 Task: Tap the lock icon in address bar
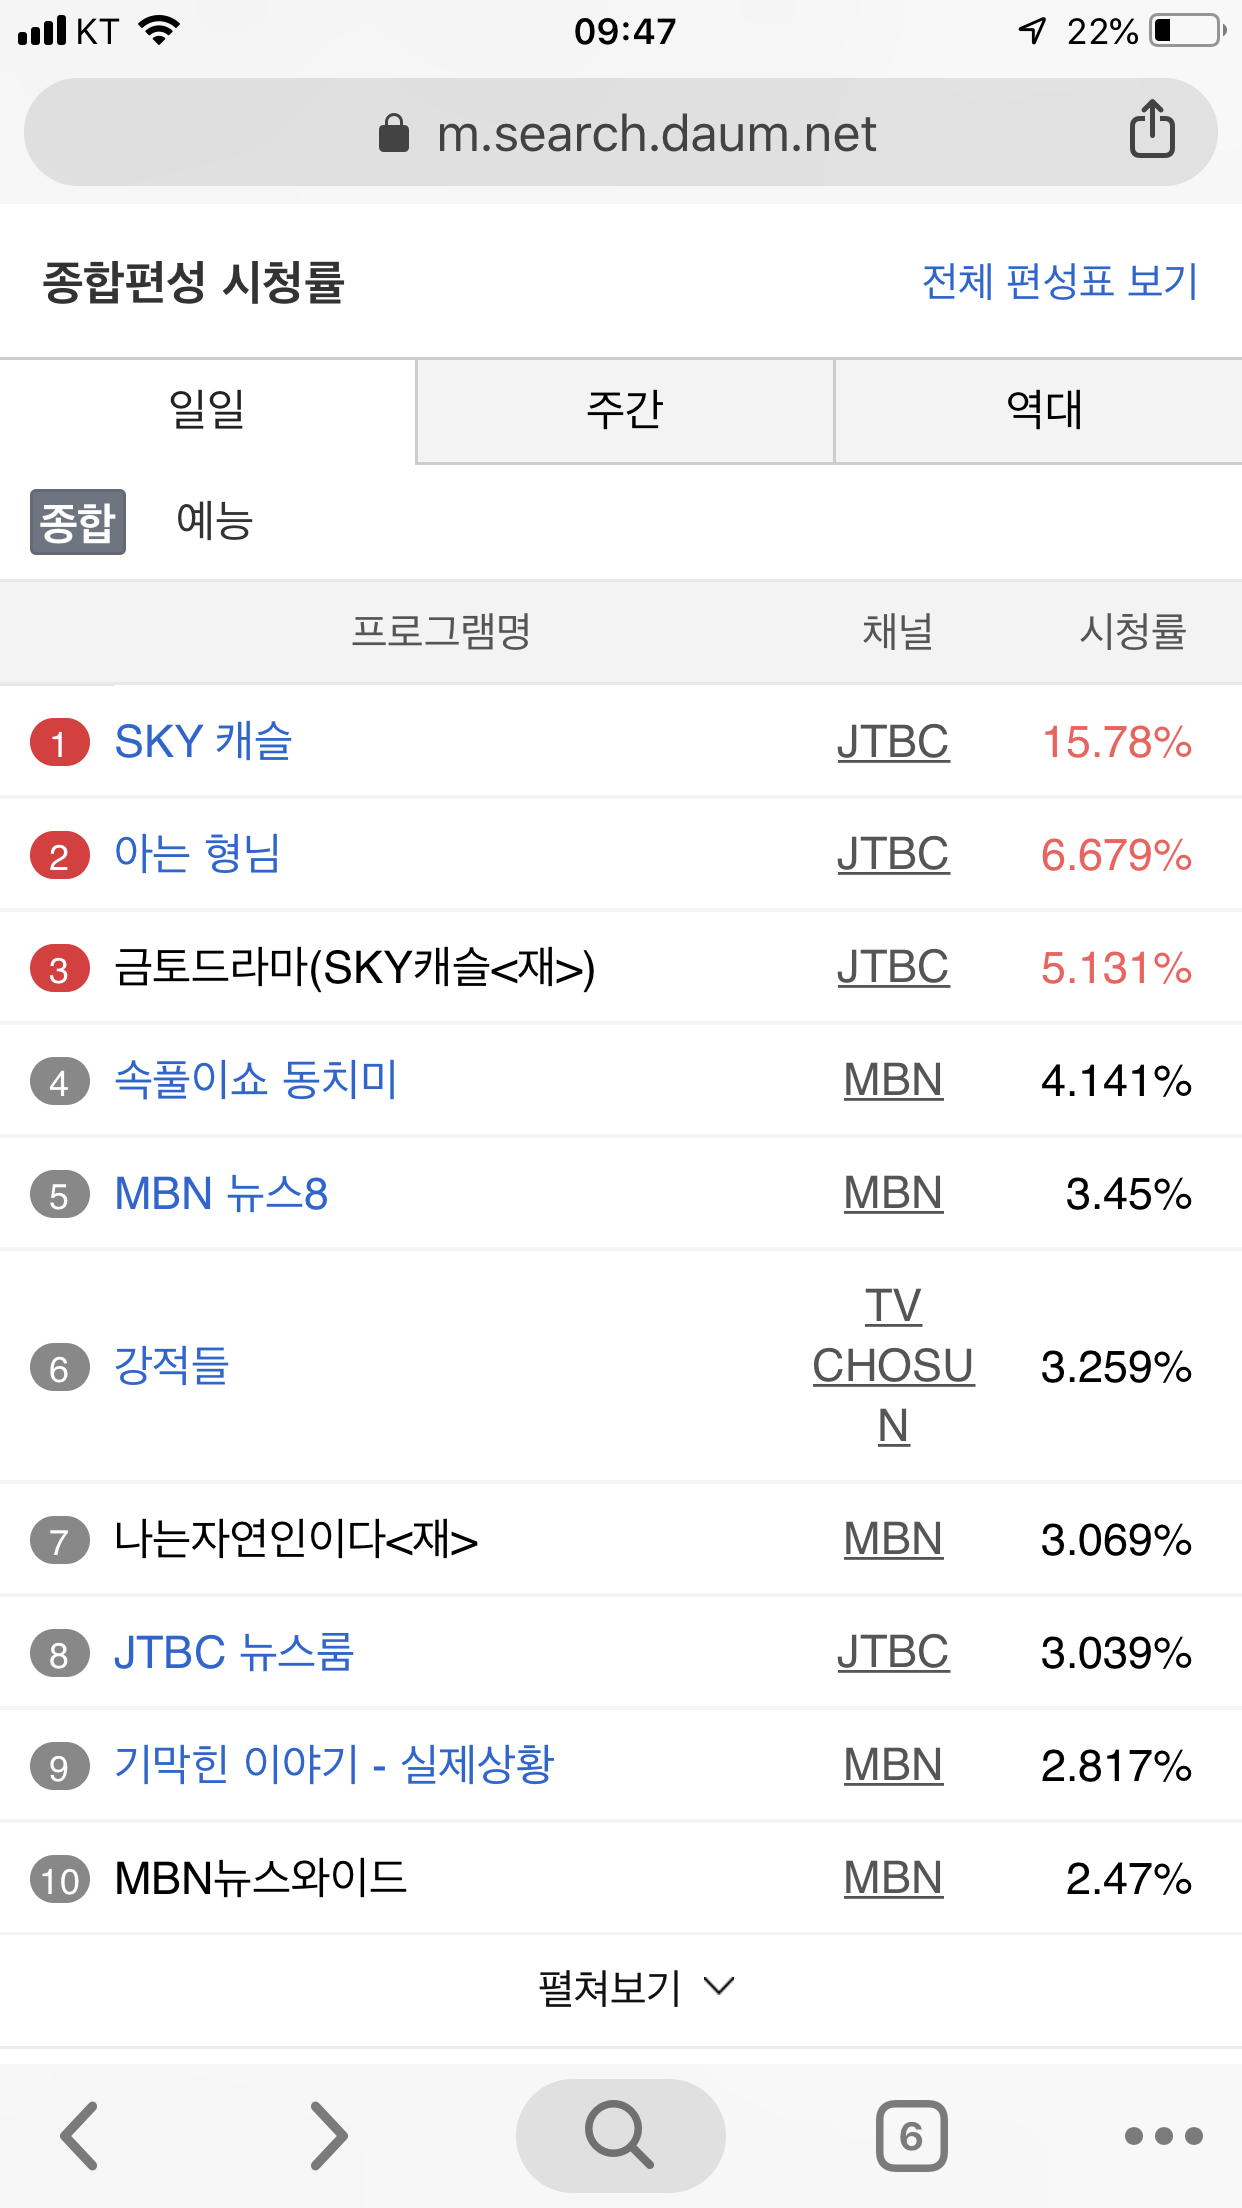[394, 133]
